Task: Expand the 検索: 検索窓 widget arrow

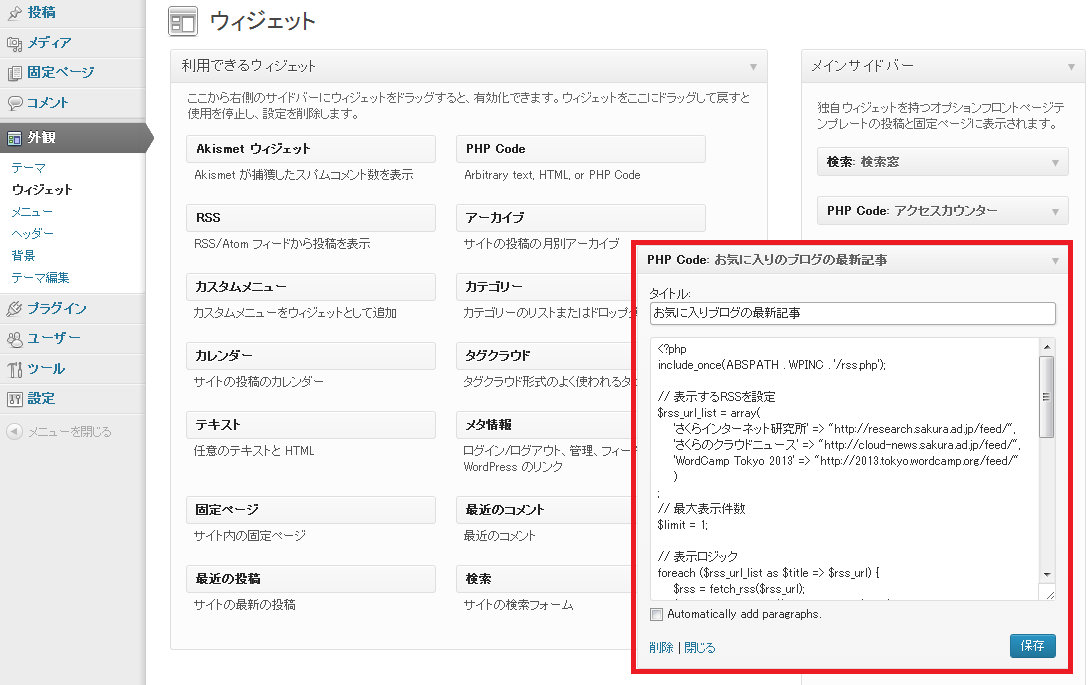Action: (x=1054, y=162)
